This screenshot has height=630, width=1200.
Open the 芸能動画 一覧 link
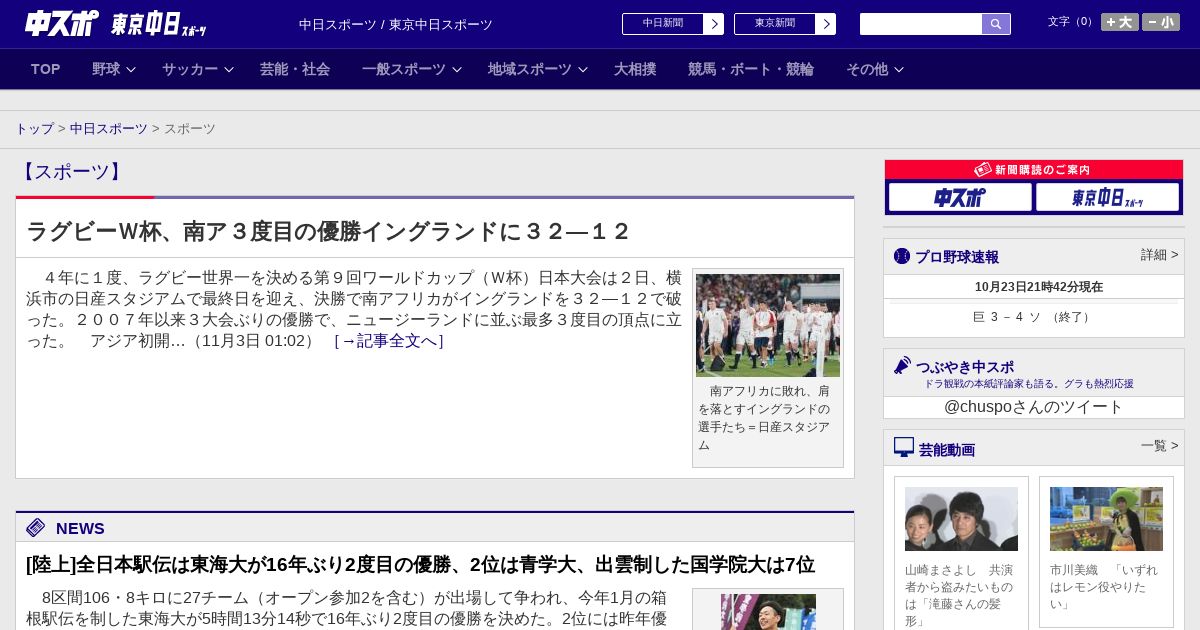[x=1159, y=446]
